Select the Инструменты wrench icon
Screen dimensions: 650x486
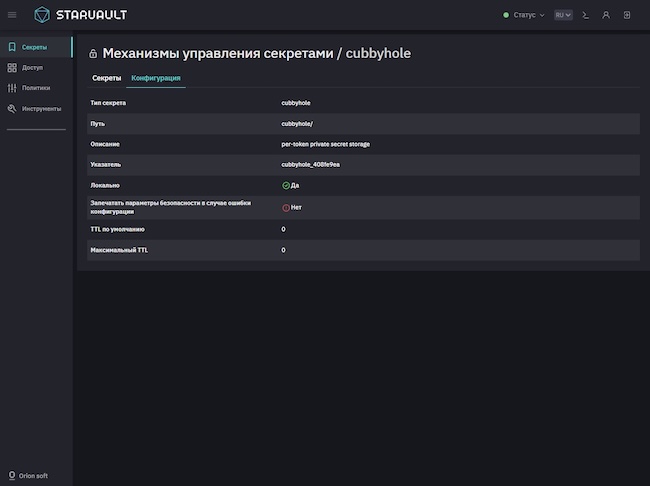[x=12, y=108]
